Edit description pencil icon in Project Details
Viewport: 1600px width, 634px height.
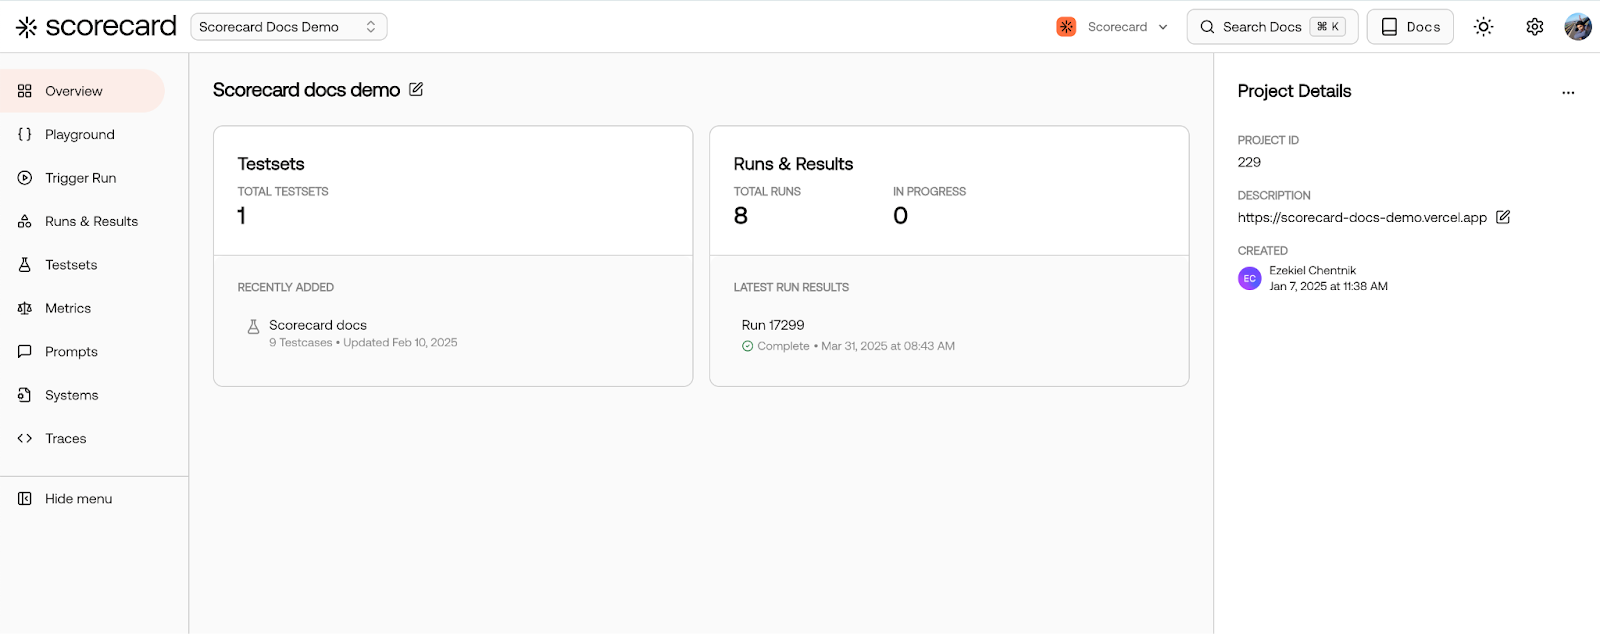(1503, 217)
